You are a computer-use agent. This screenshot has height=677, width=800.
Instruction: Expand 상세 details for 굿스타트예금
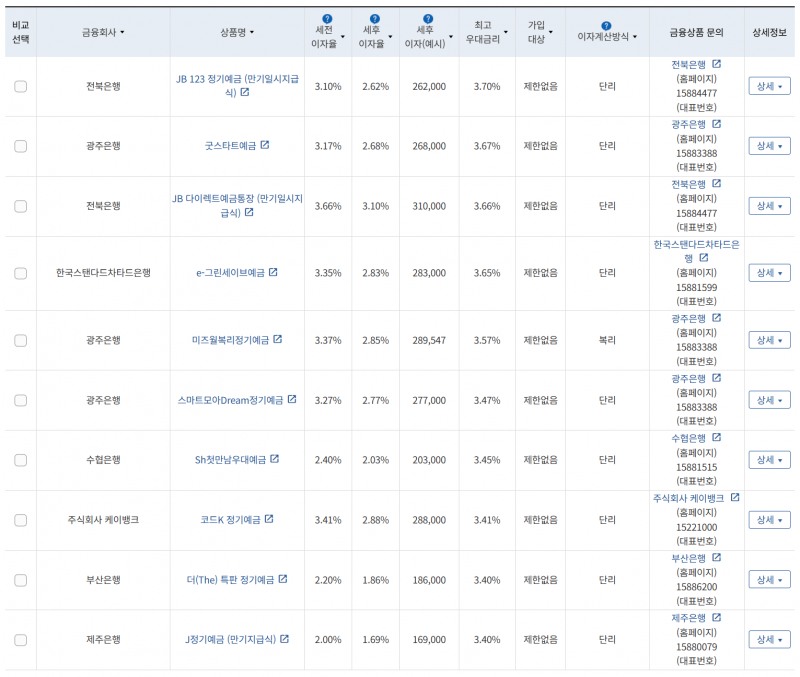(x=769, y=146)
